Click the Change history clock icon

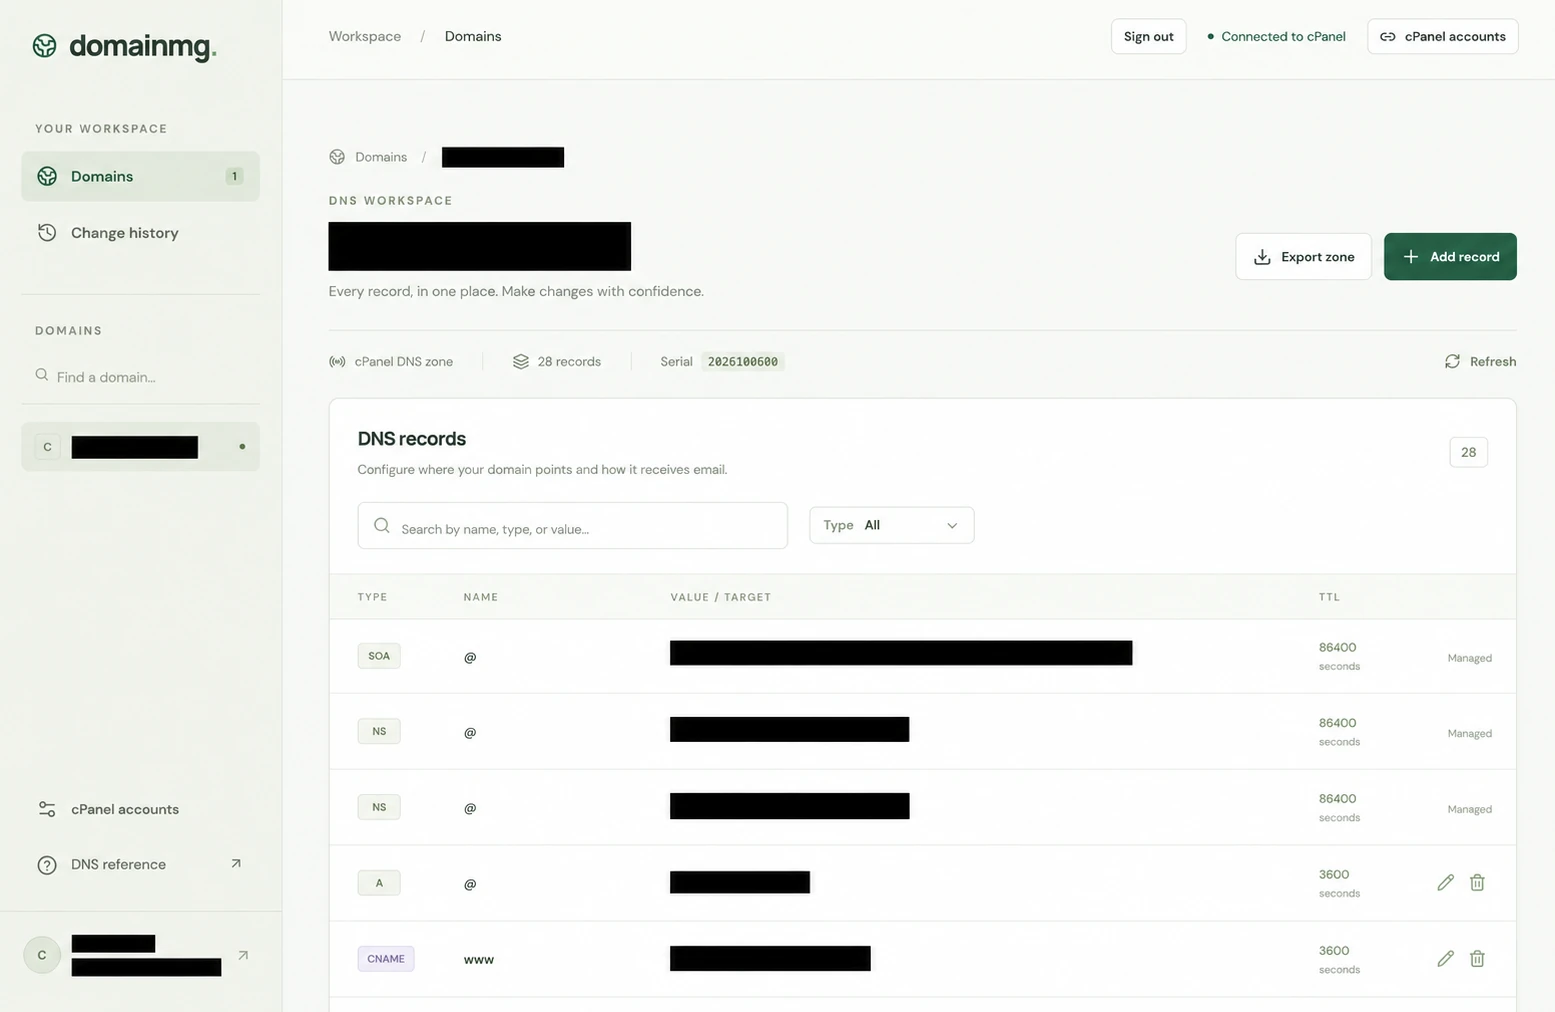(47, 233)
